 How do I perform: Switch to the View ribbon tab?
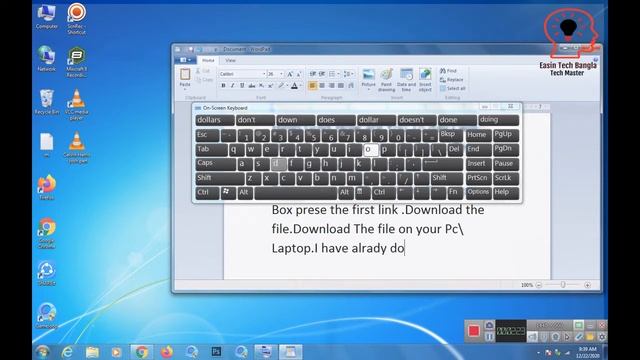pyautogui.click(x=231, y=60)
